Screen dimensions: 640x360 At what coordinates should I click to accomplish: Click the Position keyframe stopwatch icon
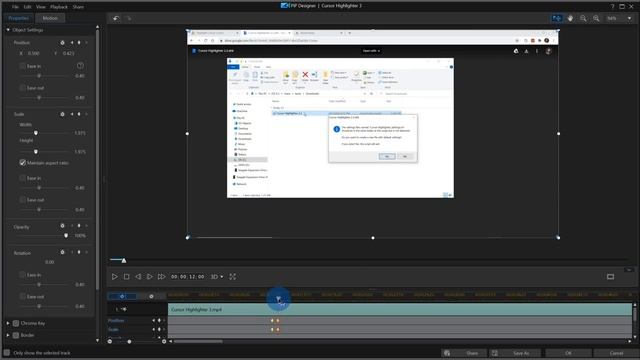coord(62,42)
